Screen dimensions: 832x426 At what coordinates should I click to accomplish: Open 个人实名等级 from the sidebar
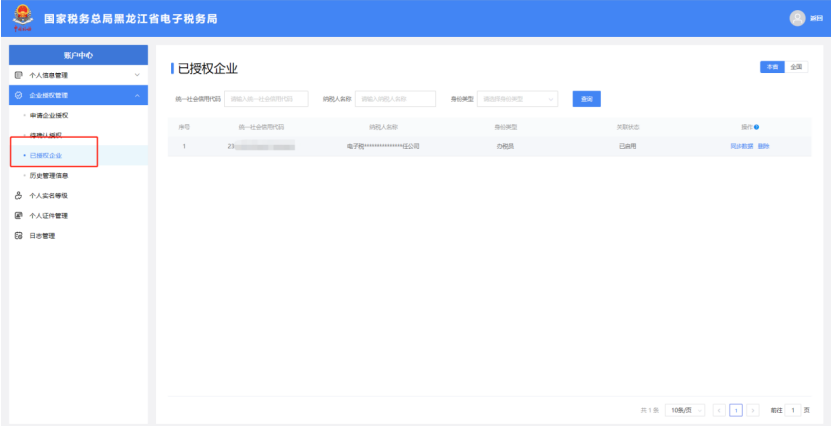click(48, 196)
